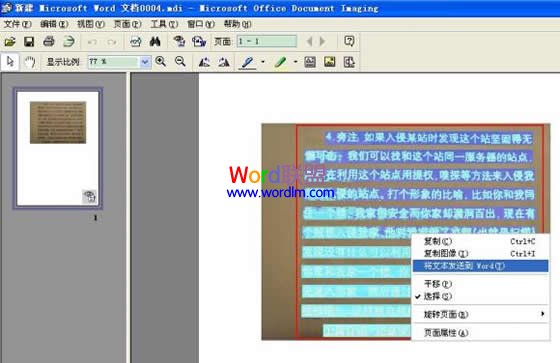Viewport: 560px width, 363px height.
Task: Open the 编辑(E) menu
Action: click(x=54, y=24)
